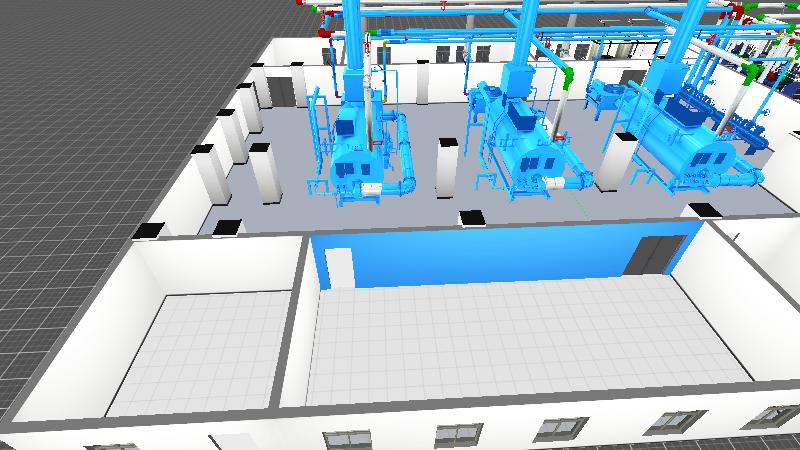Screen dimensions: 800x450
Task: Select the dividing wall between the two empty rooms
Action: point(297,330)
